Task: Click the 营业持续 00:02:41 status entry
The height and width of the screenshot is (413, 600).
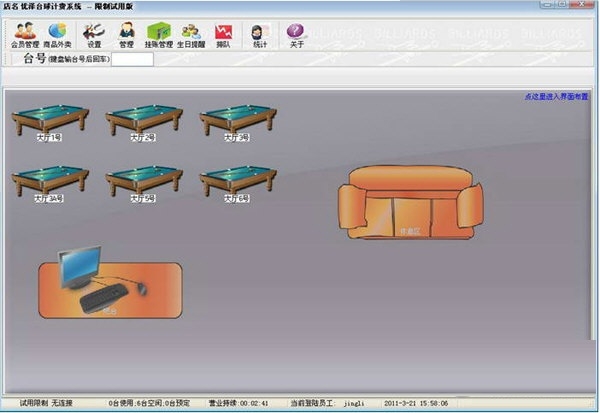Action: coord(238,403)
